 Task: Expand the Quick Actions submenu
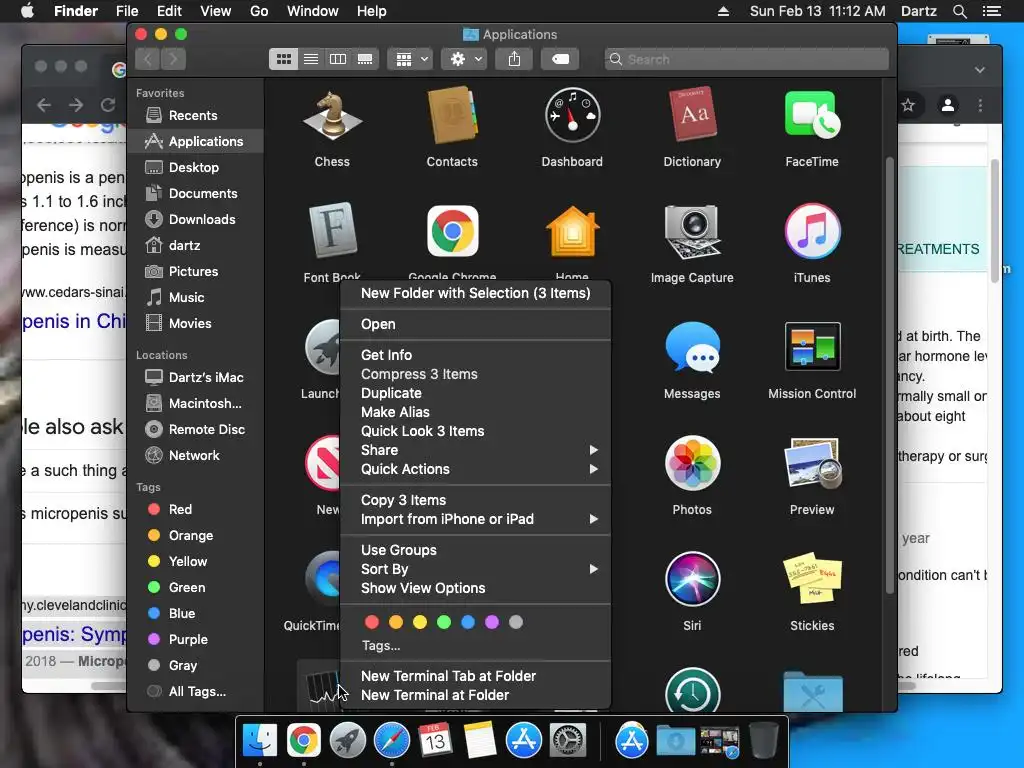tap(475, 469)
